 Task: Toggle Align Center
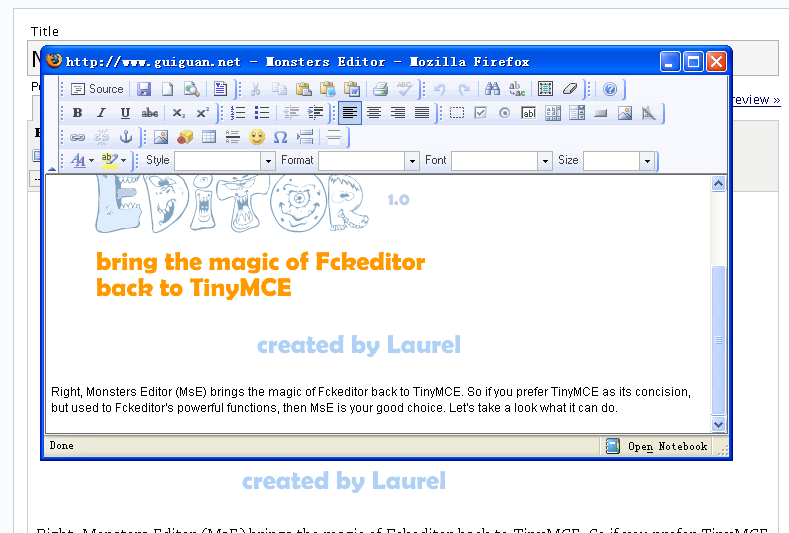[x=373, y=113]
